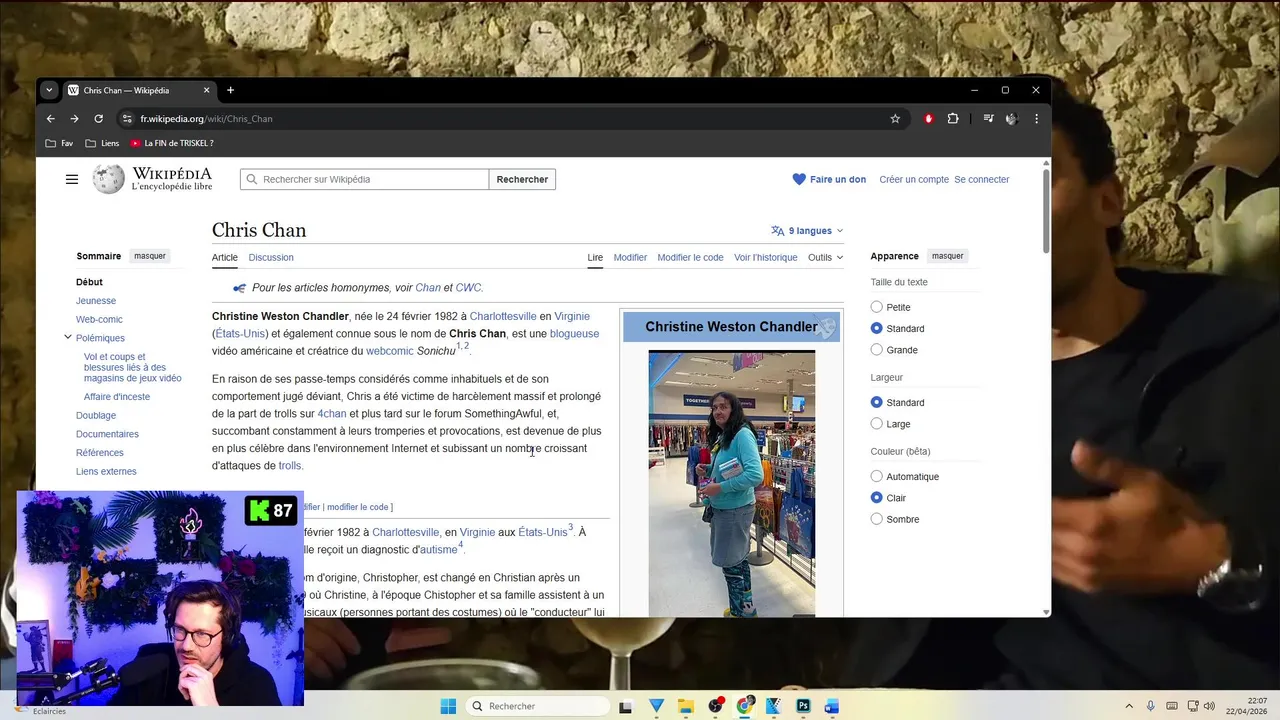Open the blogueuse link
Image resolution: width=1280 pixels, height=720 pixels.
[x=574, y=333]
